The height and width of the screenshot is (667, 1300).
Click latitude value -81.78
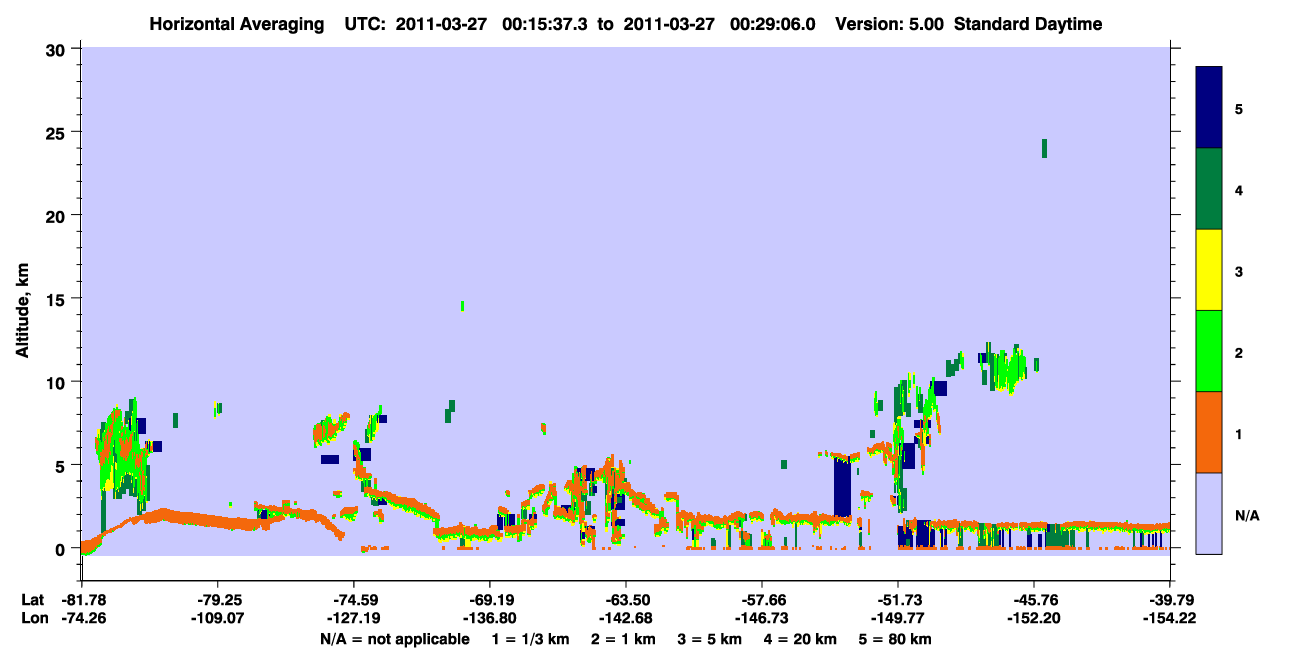tap(82, 599)
